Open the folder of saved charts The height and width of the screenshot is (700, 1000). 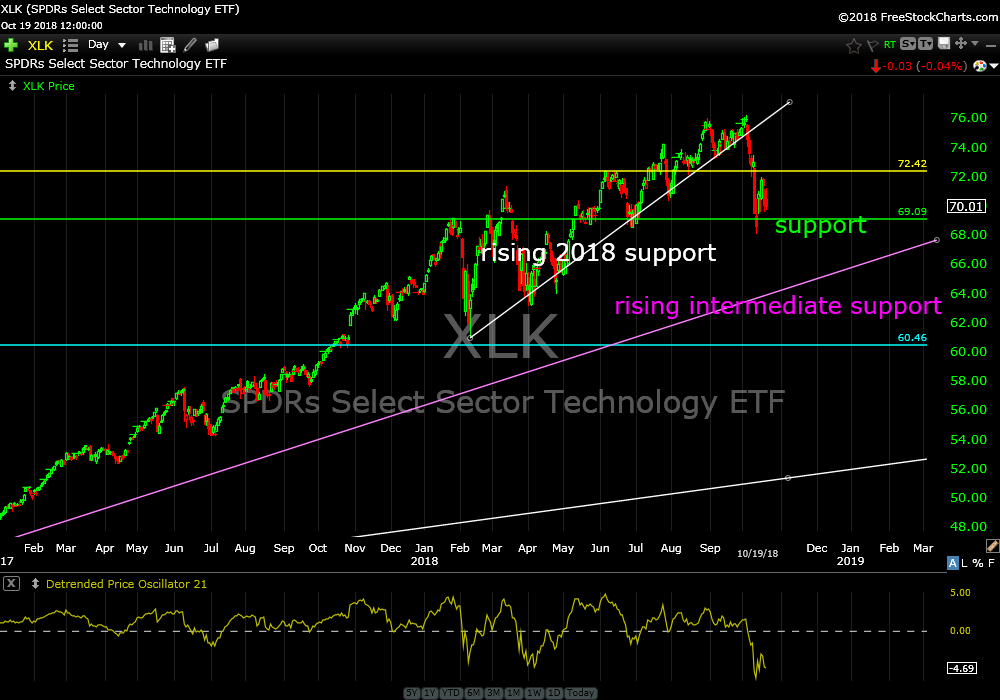tap(211, 45)
